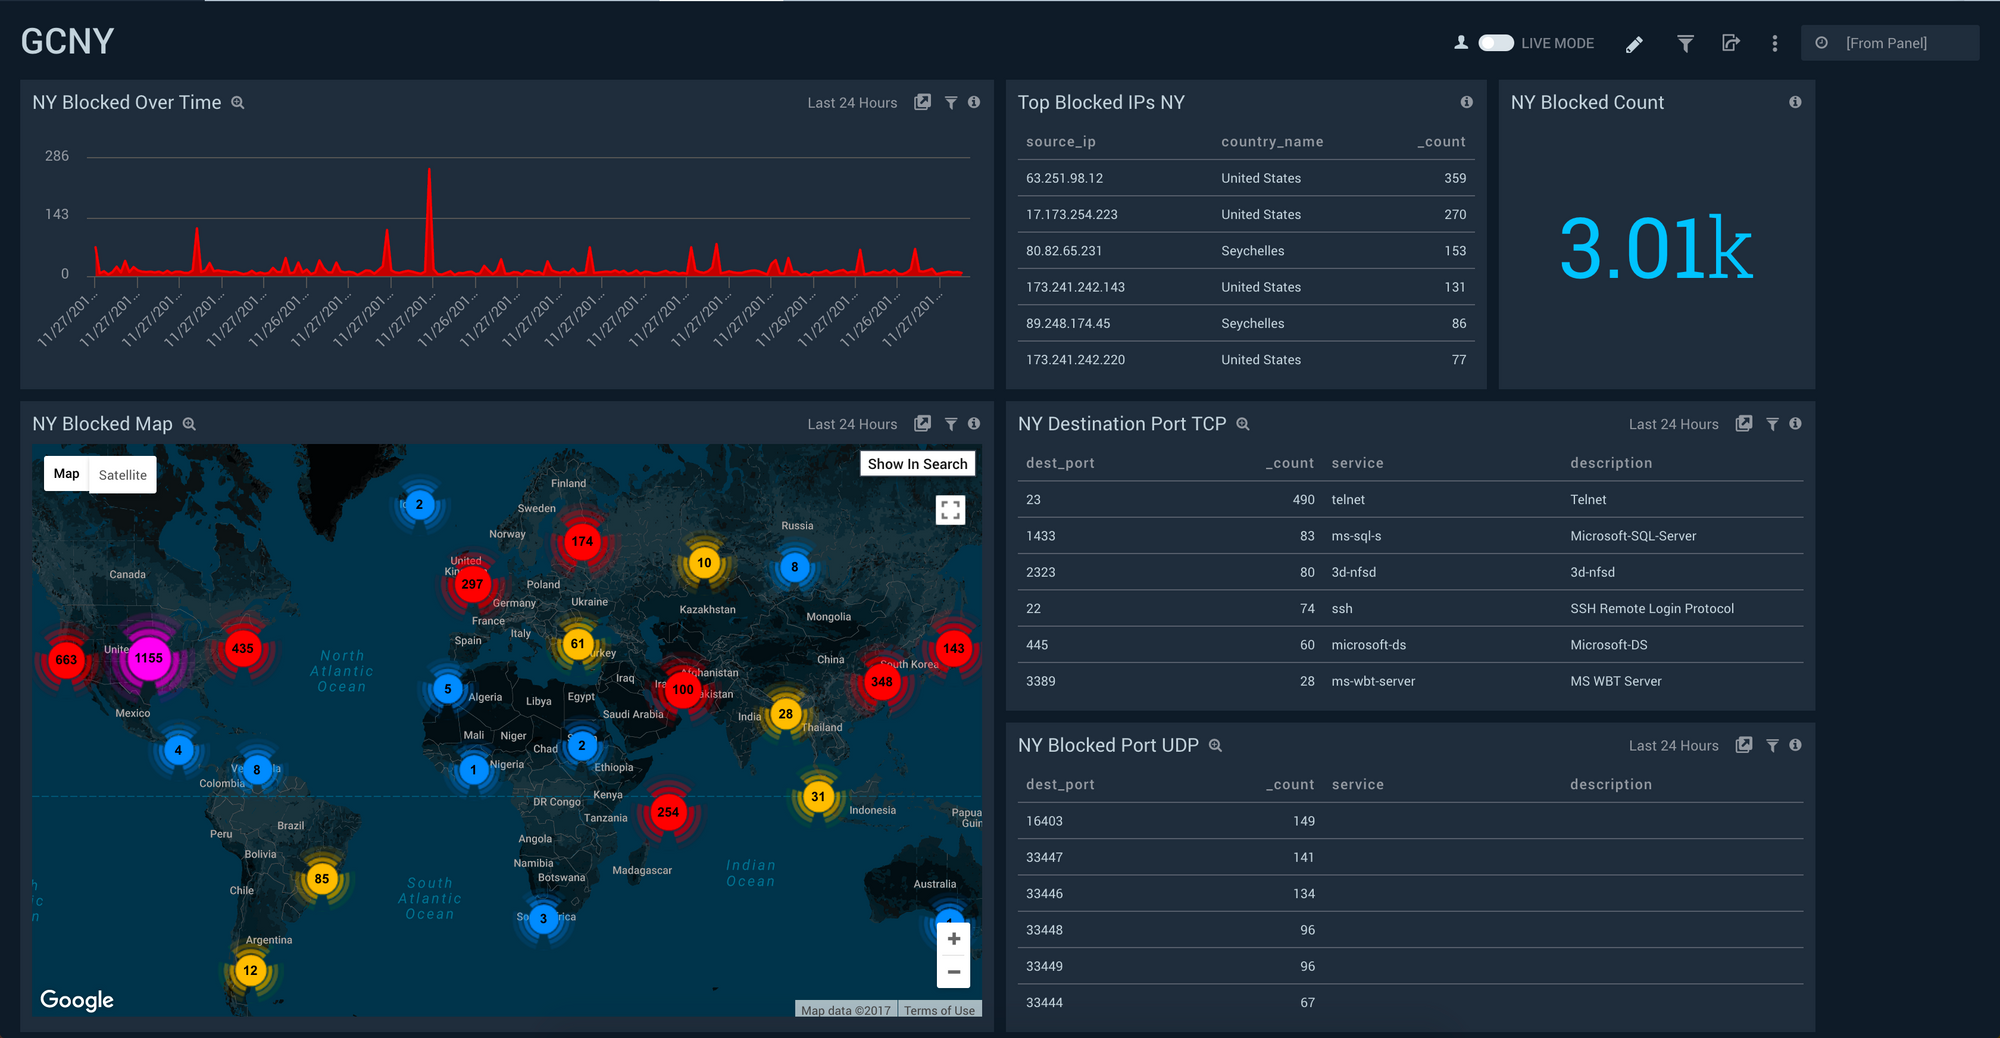Open the three-dot more options menu

click(1775, 43)
